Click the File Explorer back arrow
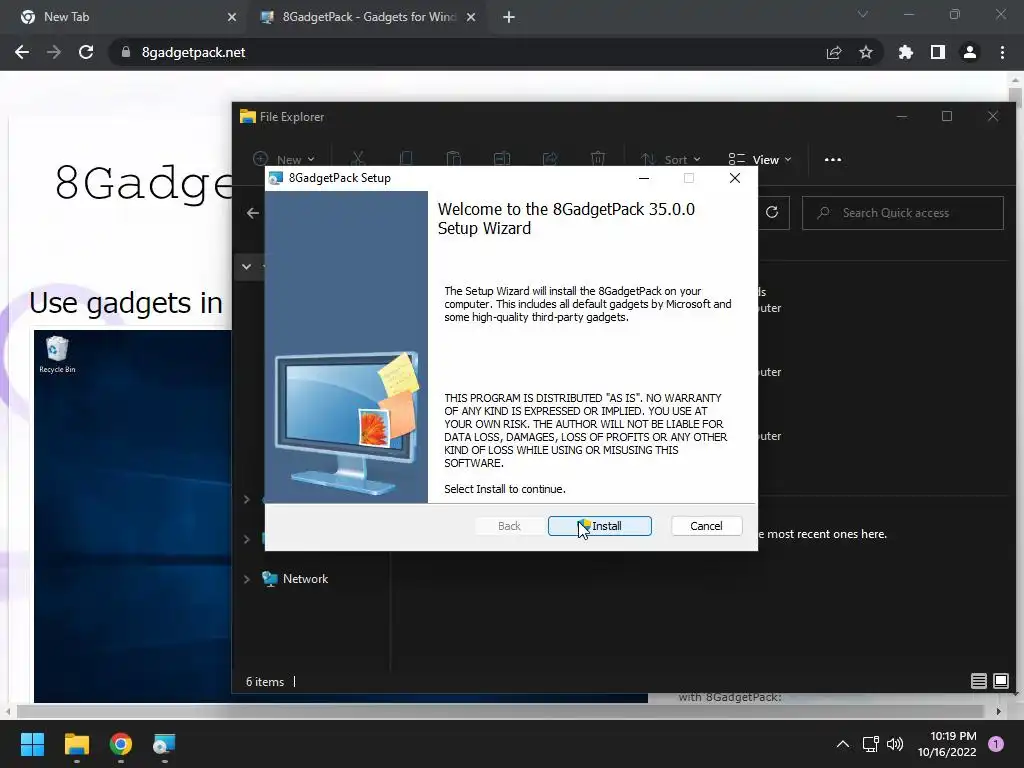The width and height of the screenshot is (1024, 768). (253, 213)
